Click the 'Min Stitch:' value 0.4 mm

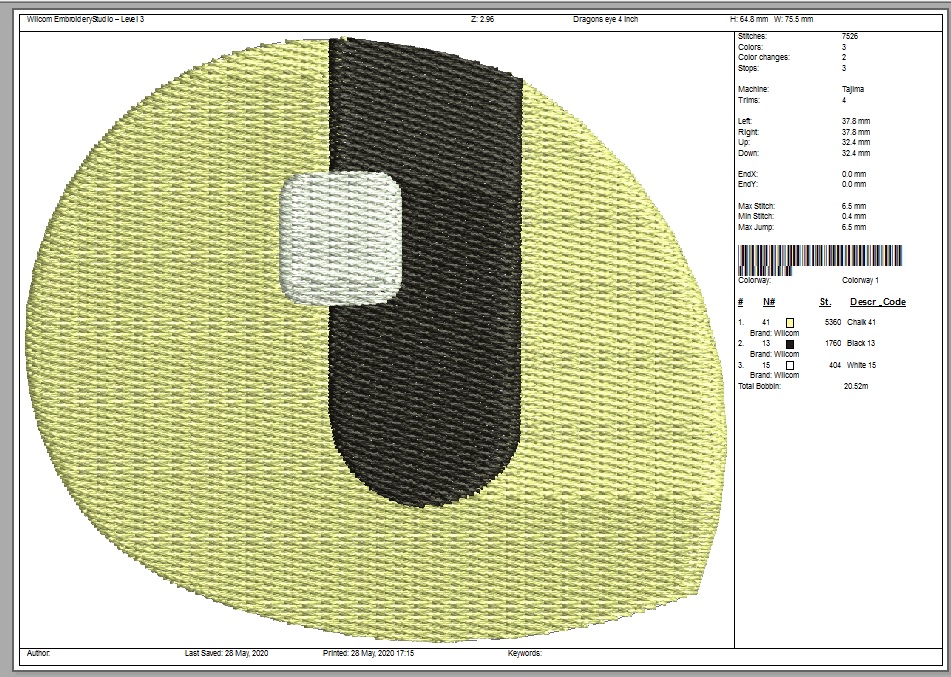[854, 217]
